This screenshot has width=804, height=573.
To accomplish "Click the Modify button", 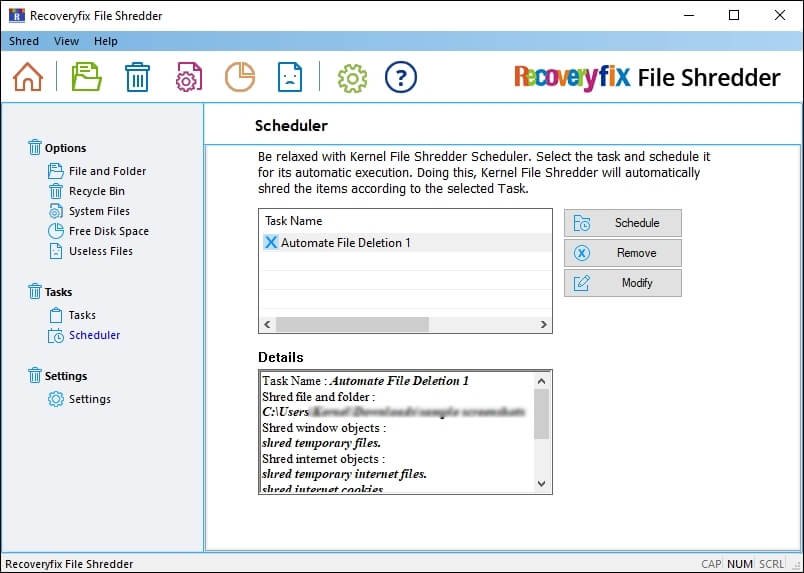I will pyautogui.click(x=622, y=283).
